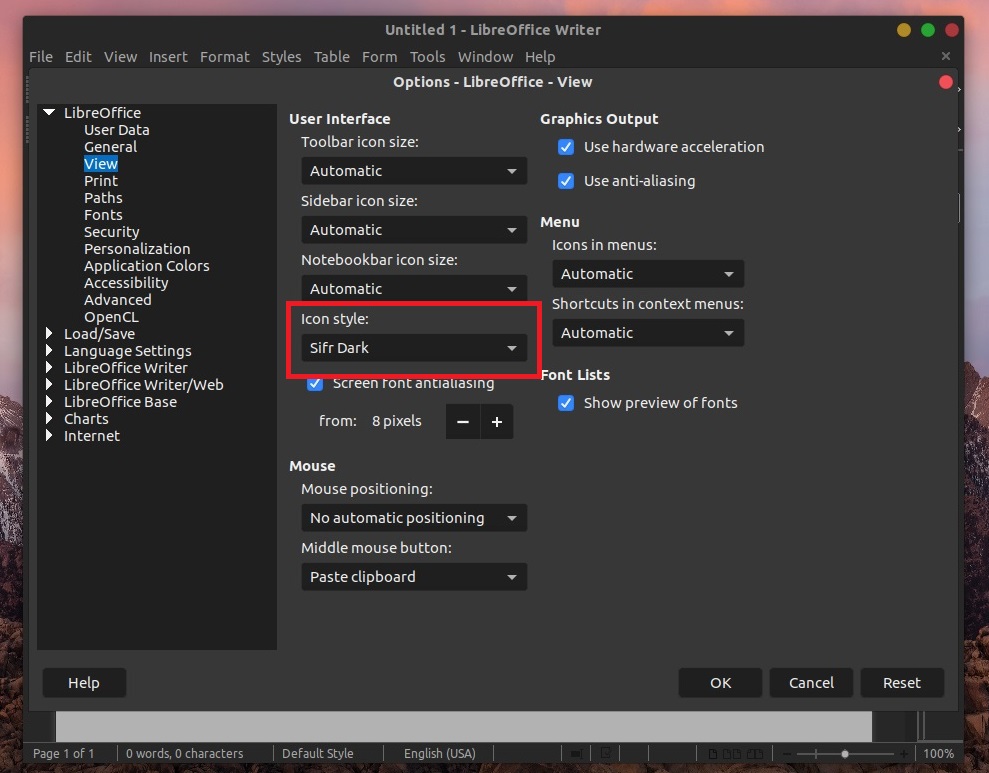
Task: Open the Tools menu
Action: (428, 57)
